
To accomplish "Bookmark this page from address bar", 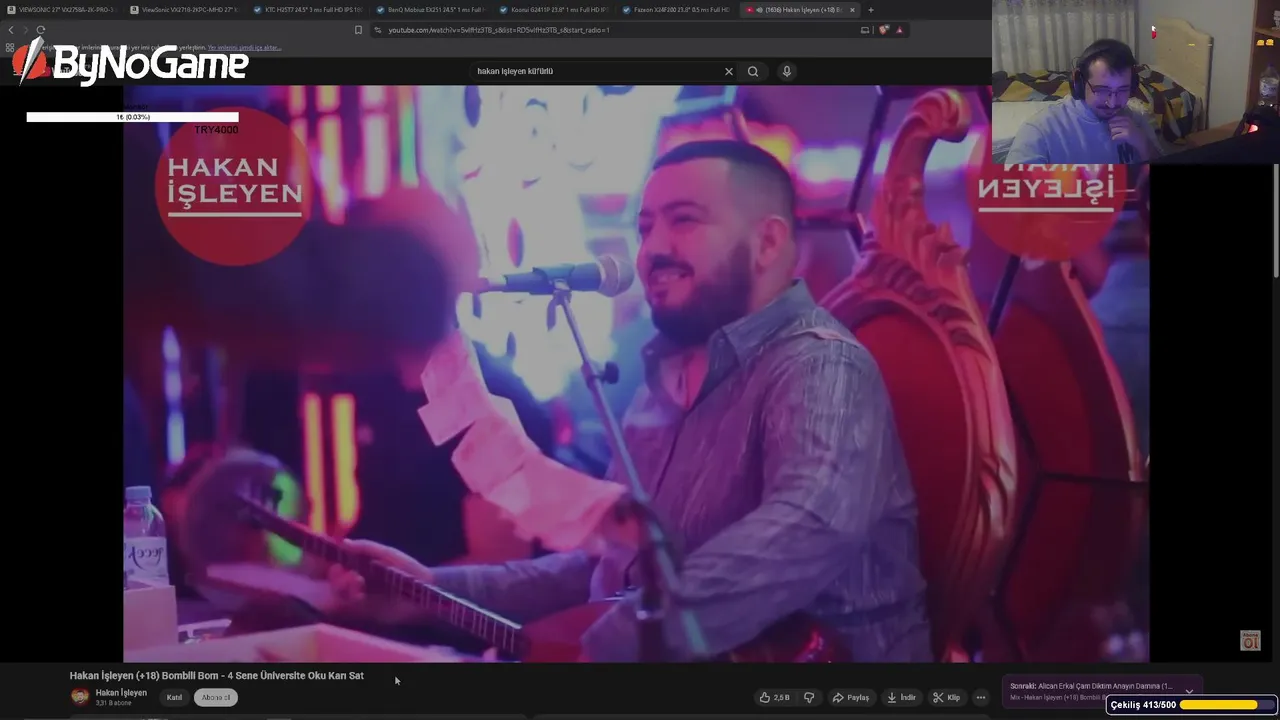I will tap(358, 30).
